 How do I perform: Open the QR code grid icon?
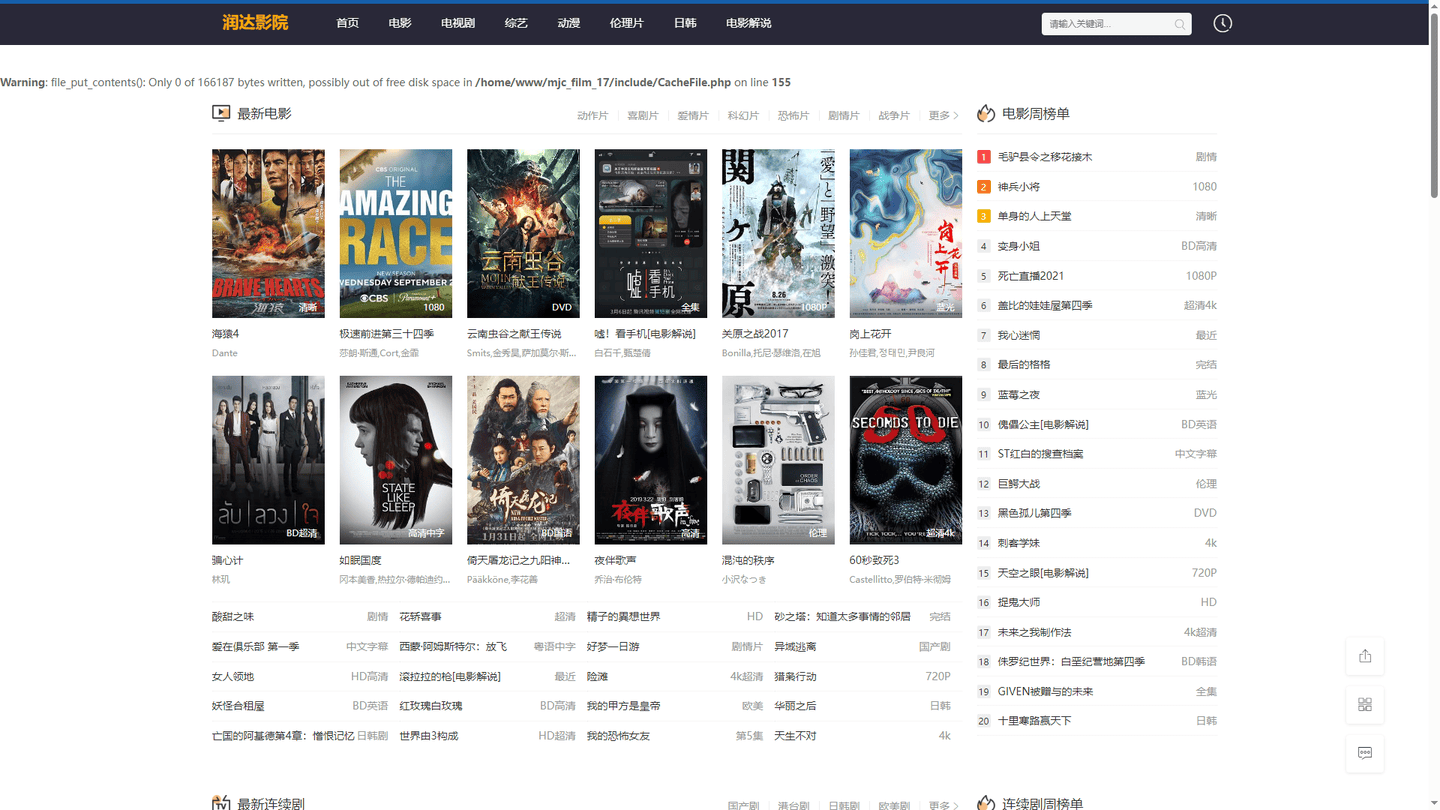(x=1365, y=704)
